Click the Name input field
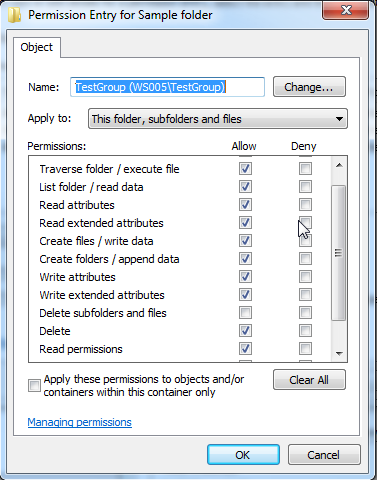The image size is (377, 480). click(167, 87)
